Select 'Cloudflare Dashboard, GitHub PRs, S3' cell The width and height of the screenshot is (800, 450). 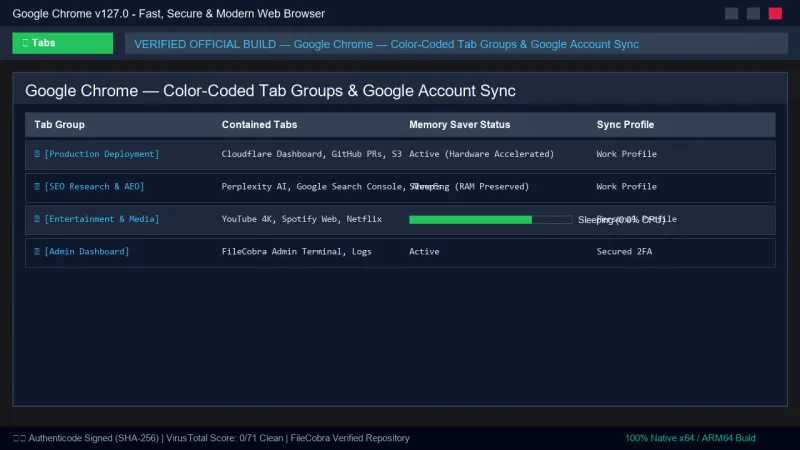pos(311,154)
